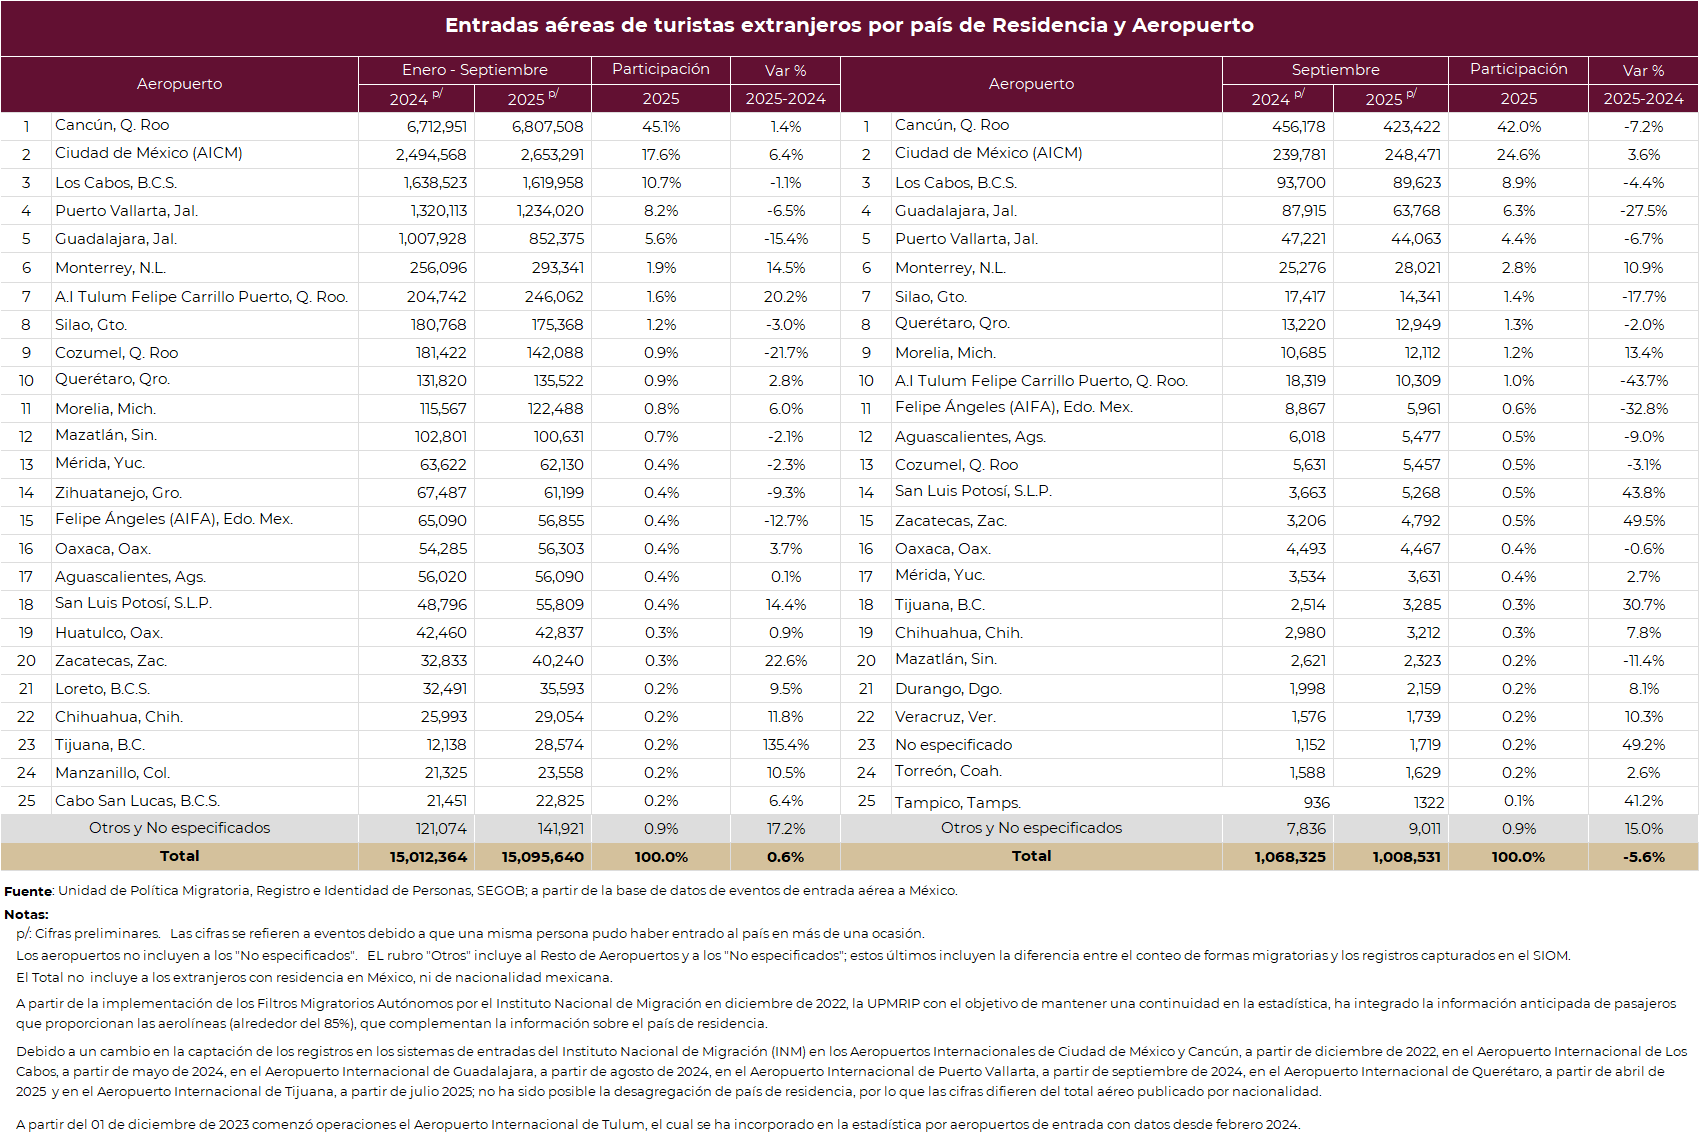Select the Torreón, Coah. row label
1708x1136 pixels.
947,771
